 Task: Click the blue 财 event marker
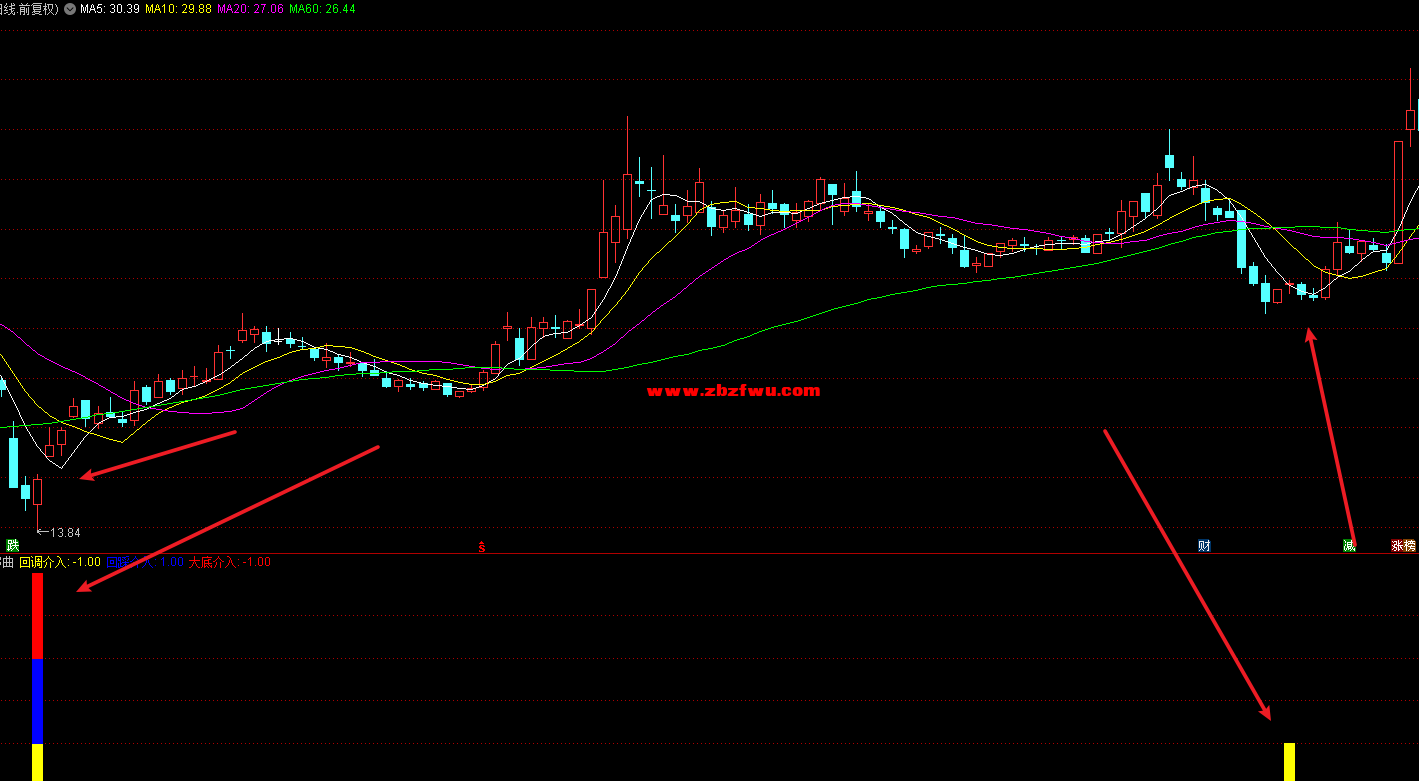point(1205,545)
